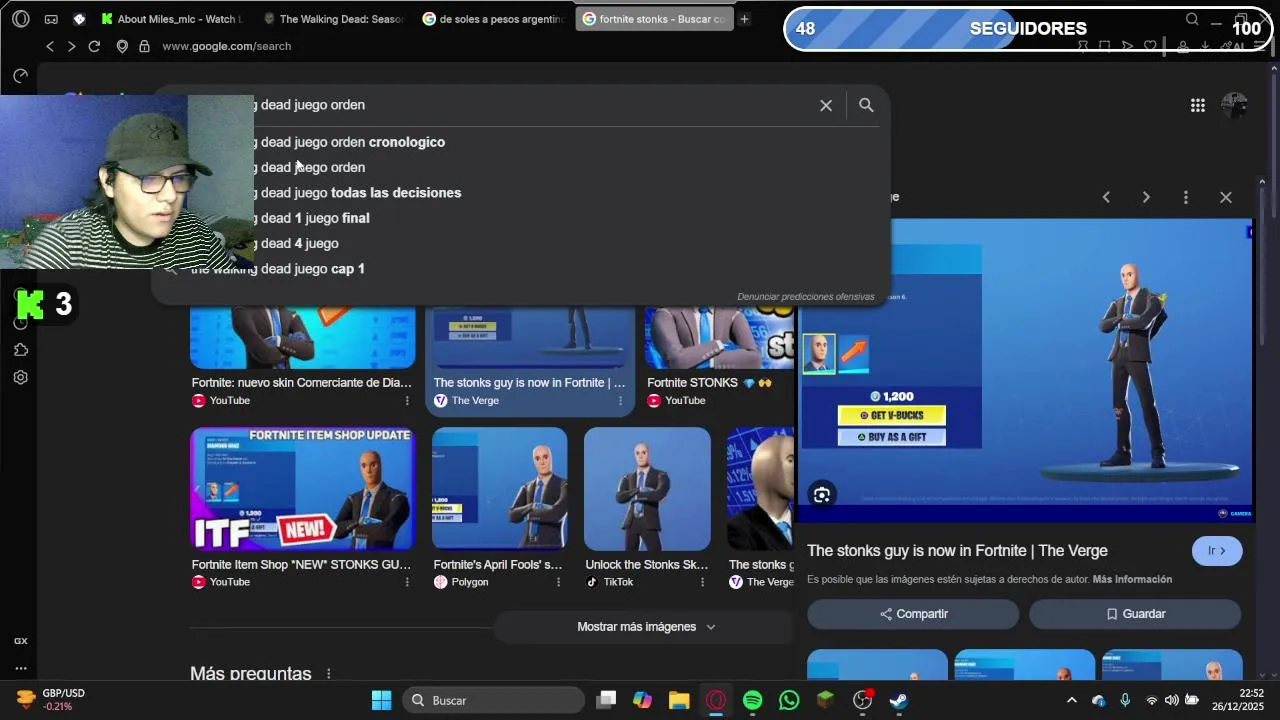Open the preview panel three-dot options
The image size is (1280, 720).
(1186, 197)
